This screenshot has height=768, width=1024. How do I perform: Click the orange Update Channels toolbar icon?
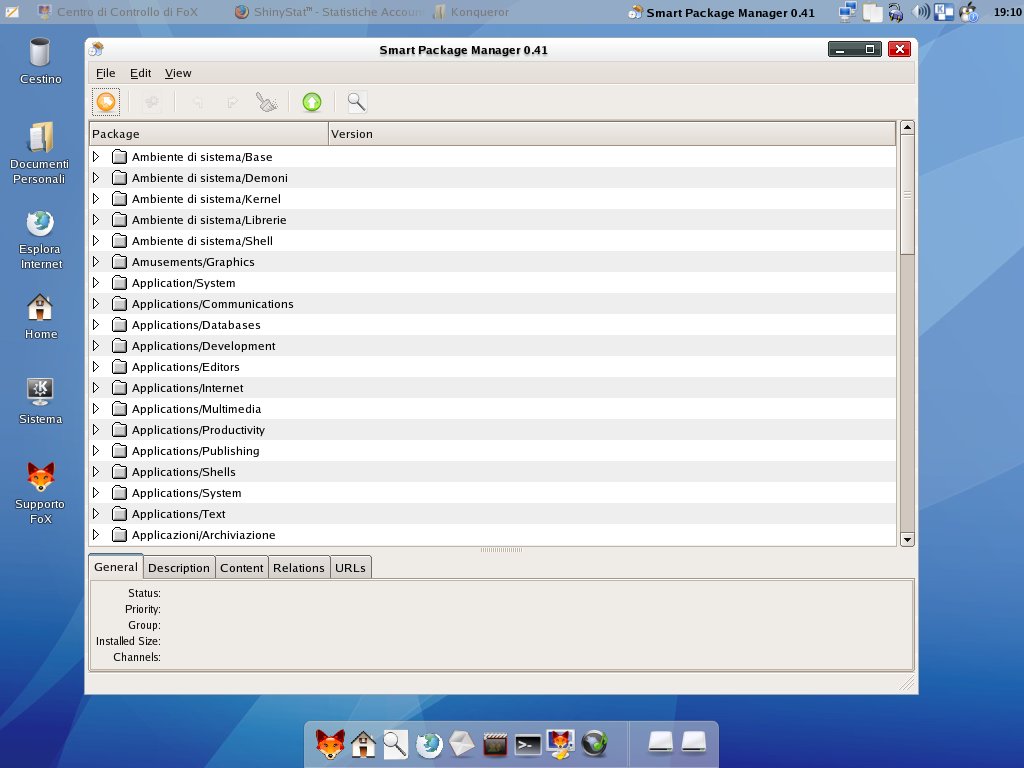(x=106, y=102)
